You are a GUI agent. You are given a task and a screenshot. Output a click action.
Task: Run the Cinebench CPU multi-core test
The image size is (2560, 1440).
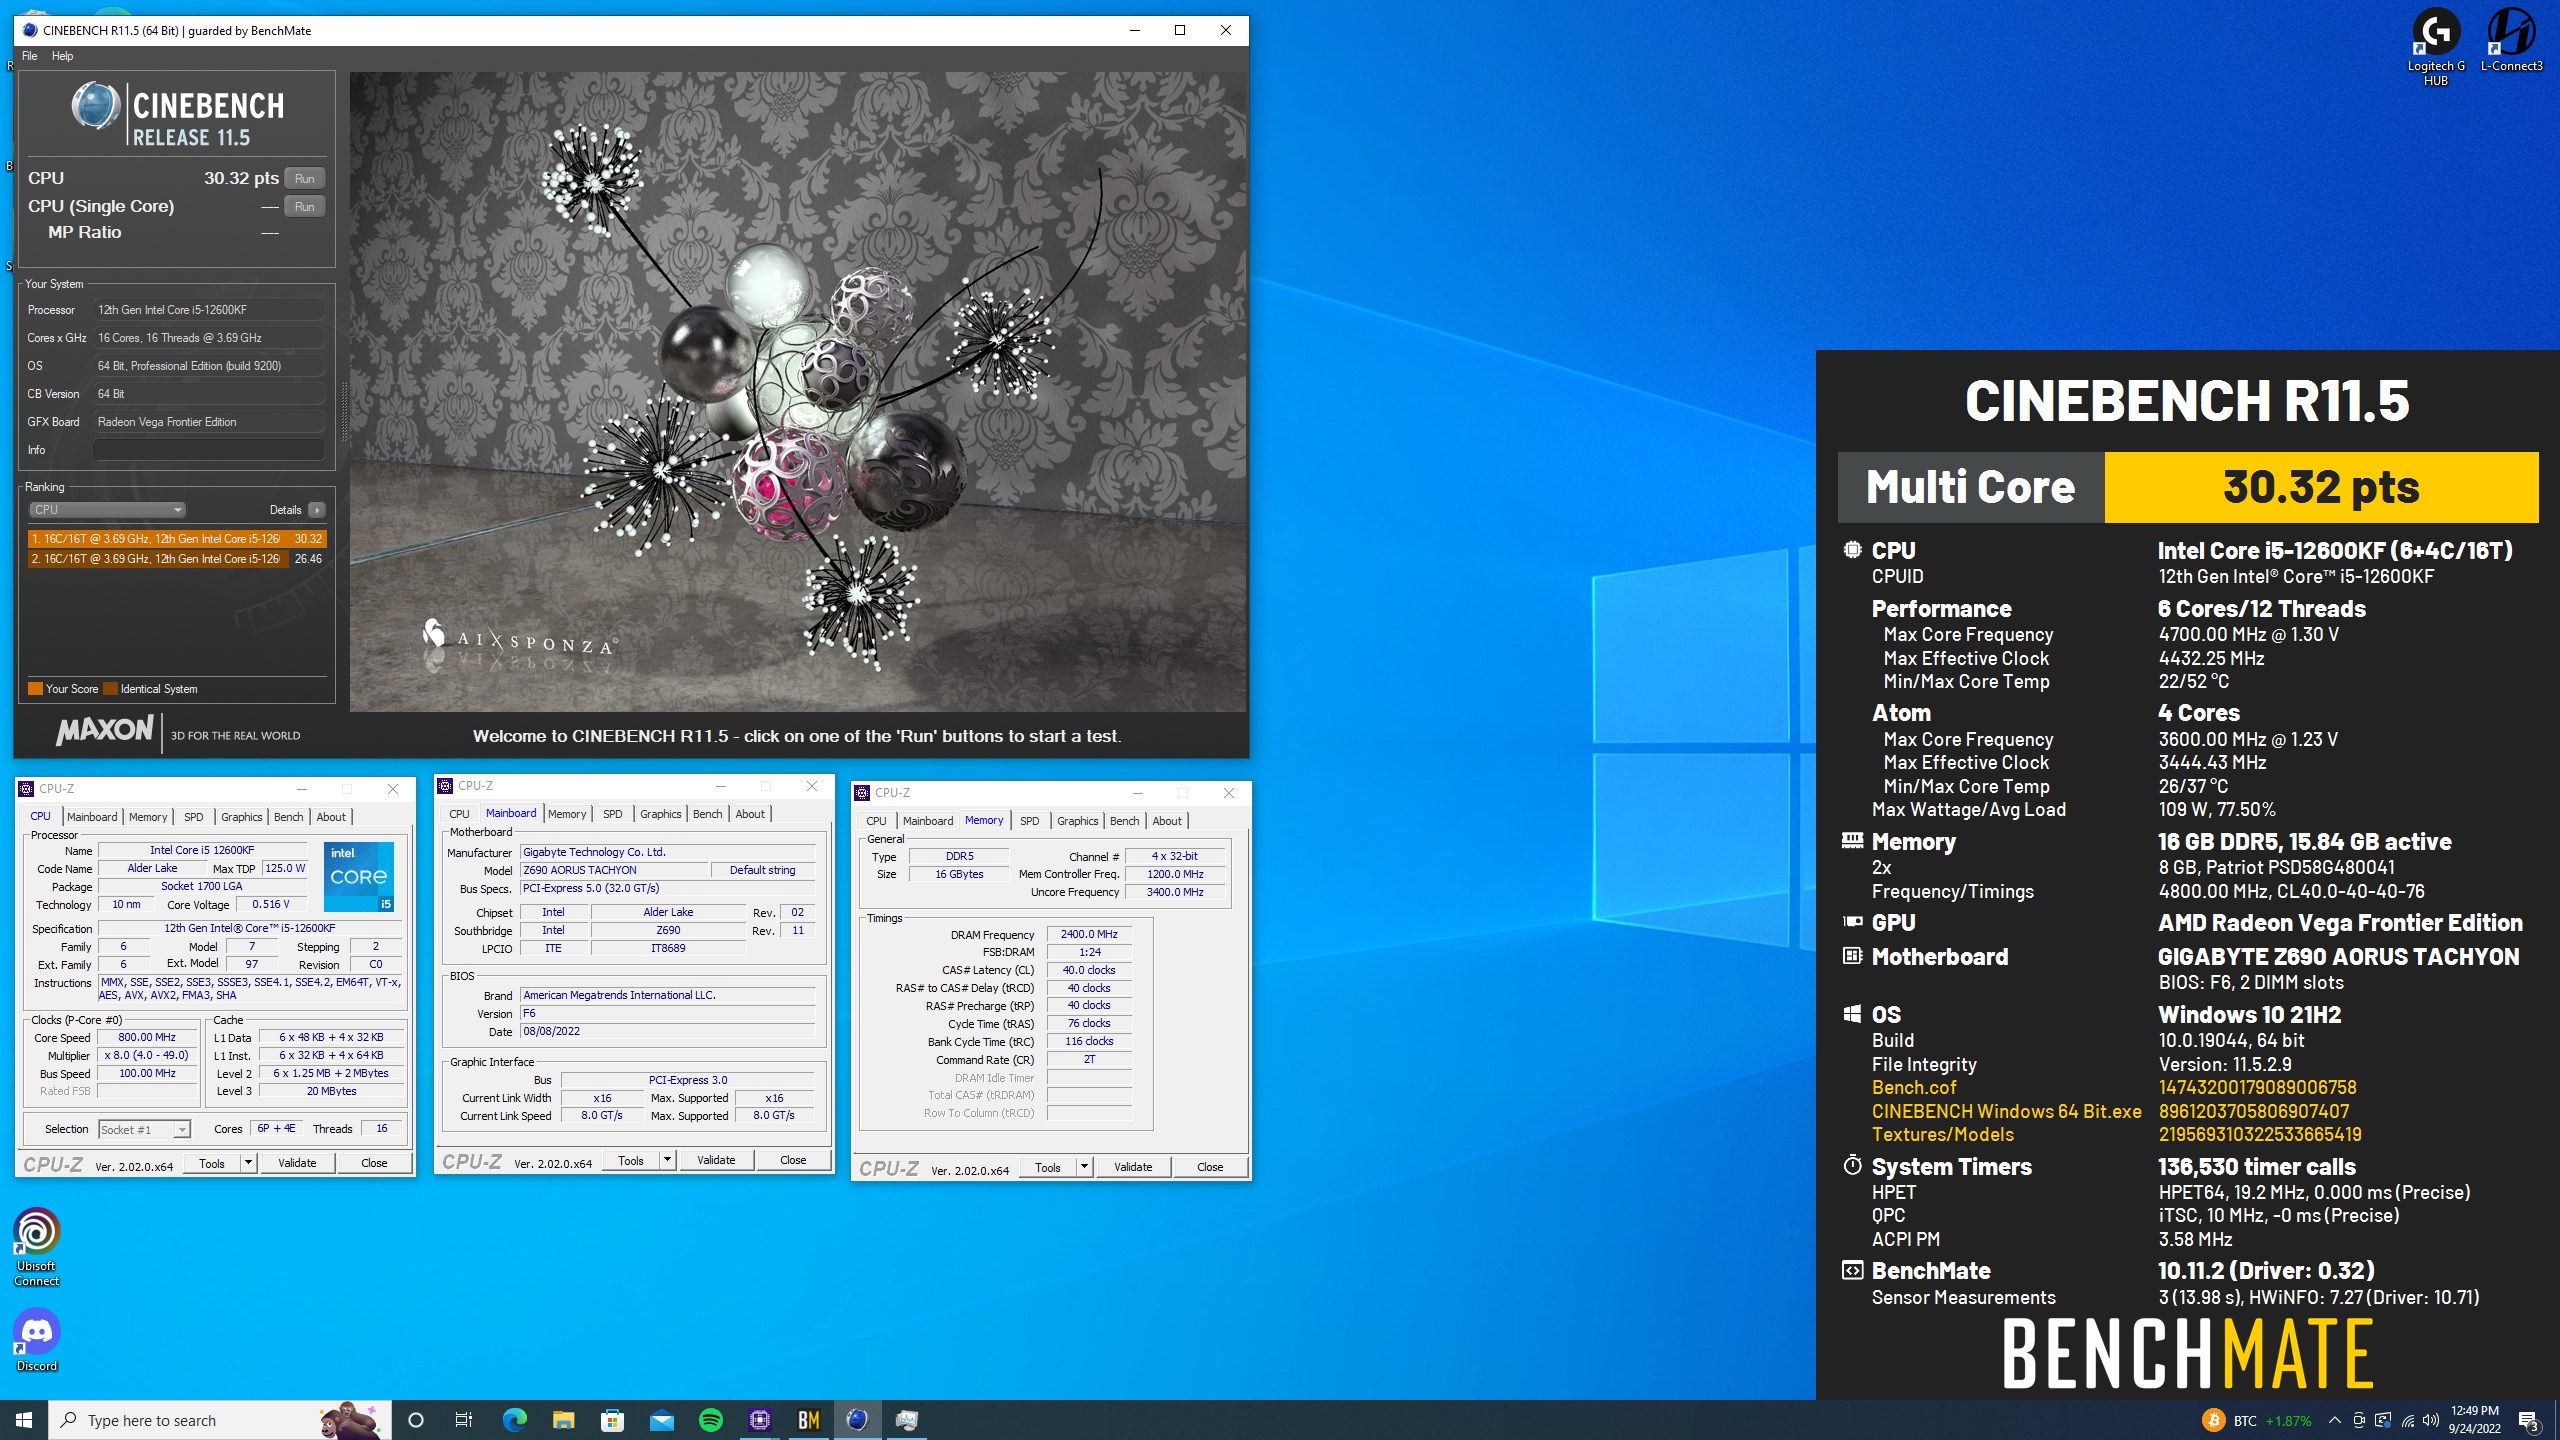(x=305, y=178)
